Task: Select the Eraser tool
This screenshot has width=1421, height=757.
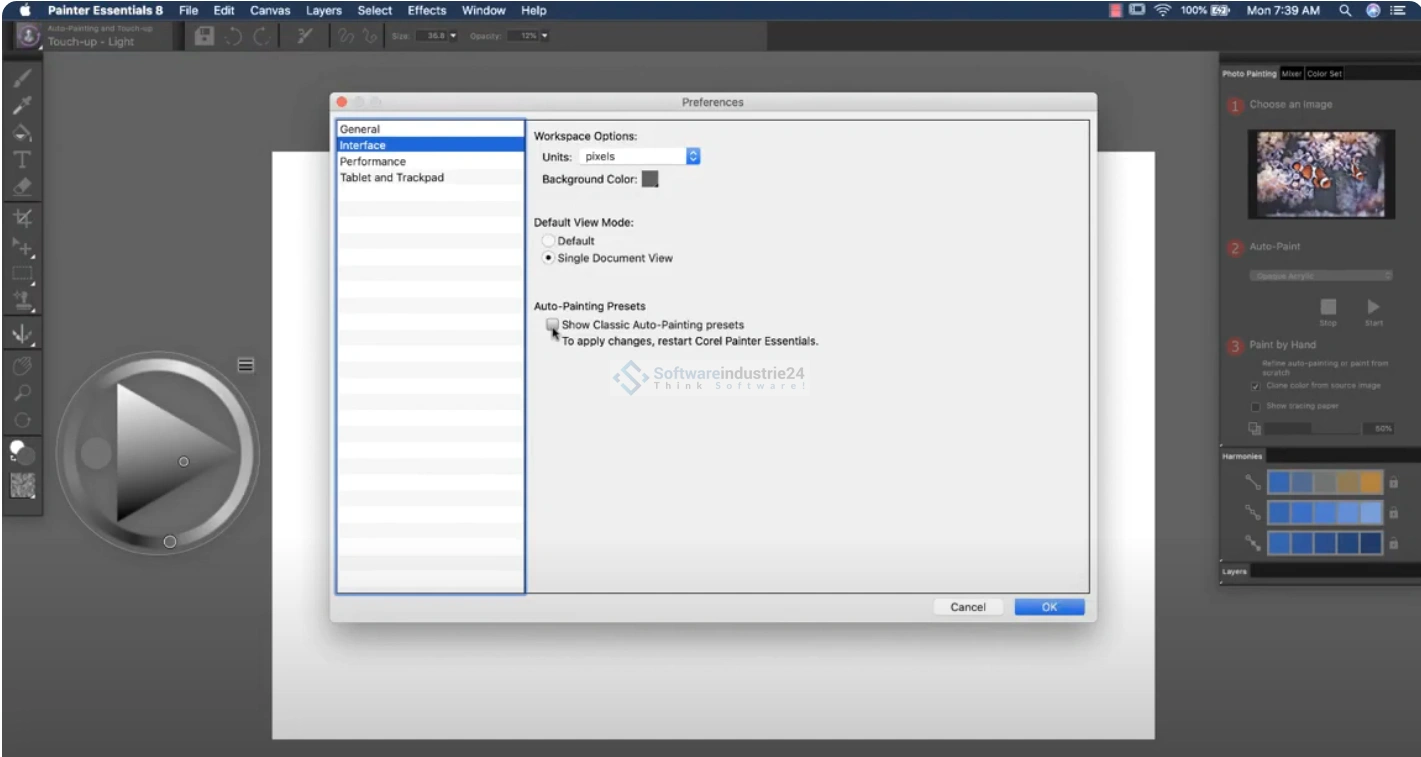Action: (22, 187)
